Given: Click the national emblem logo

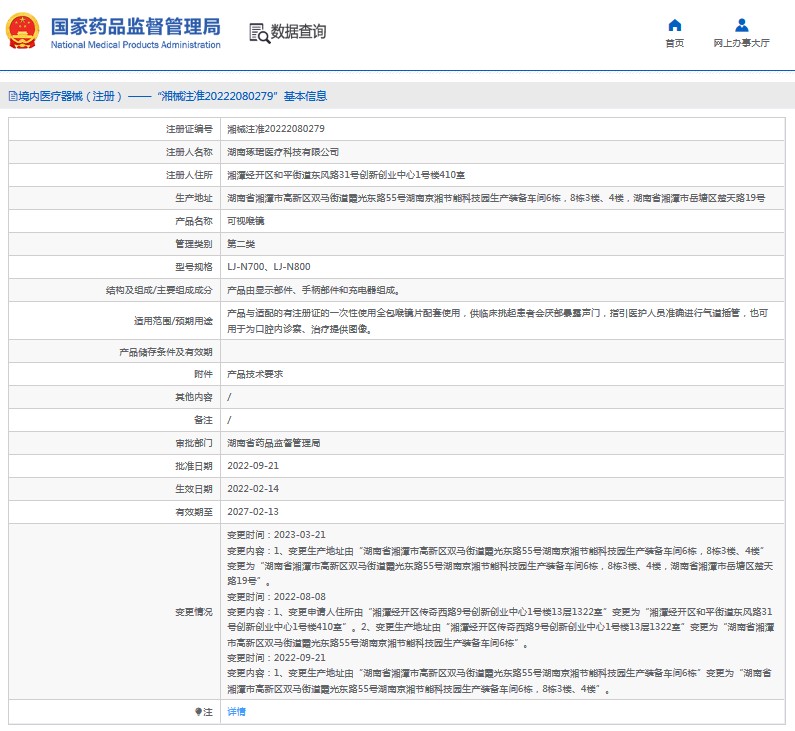Looking at the screenshot, I should [x=24, y=32].
